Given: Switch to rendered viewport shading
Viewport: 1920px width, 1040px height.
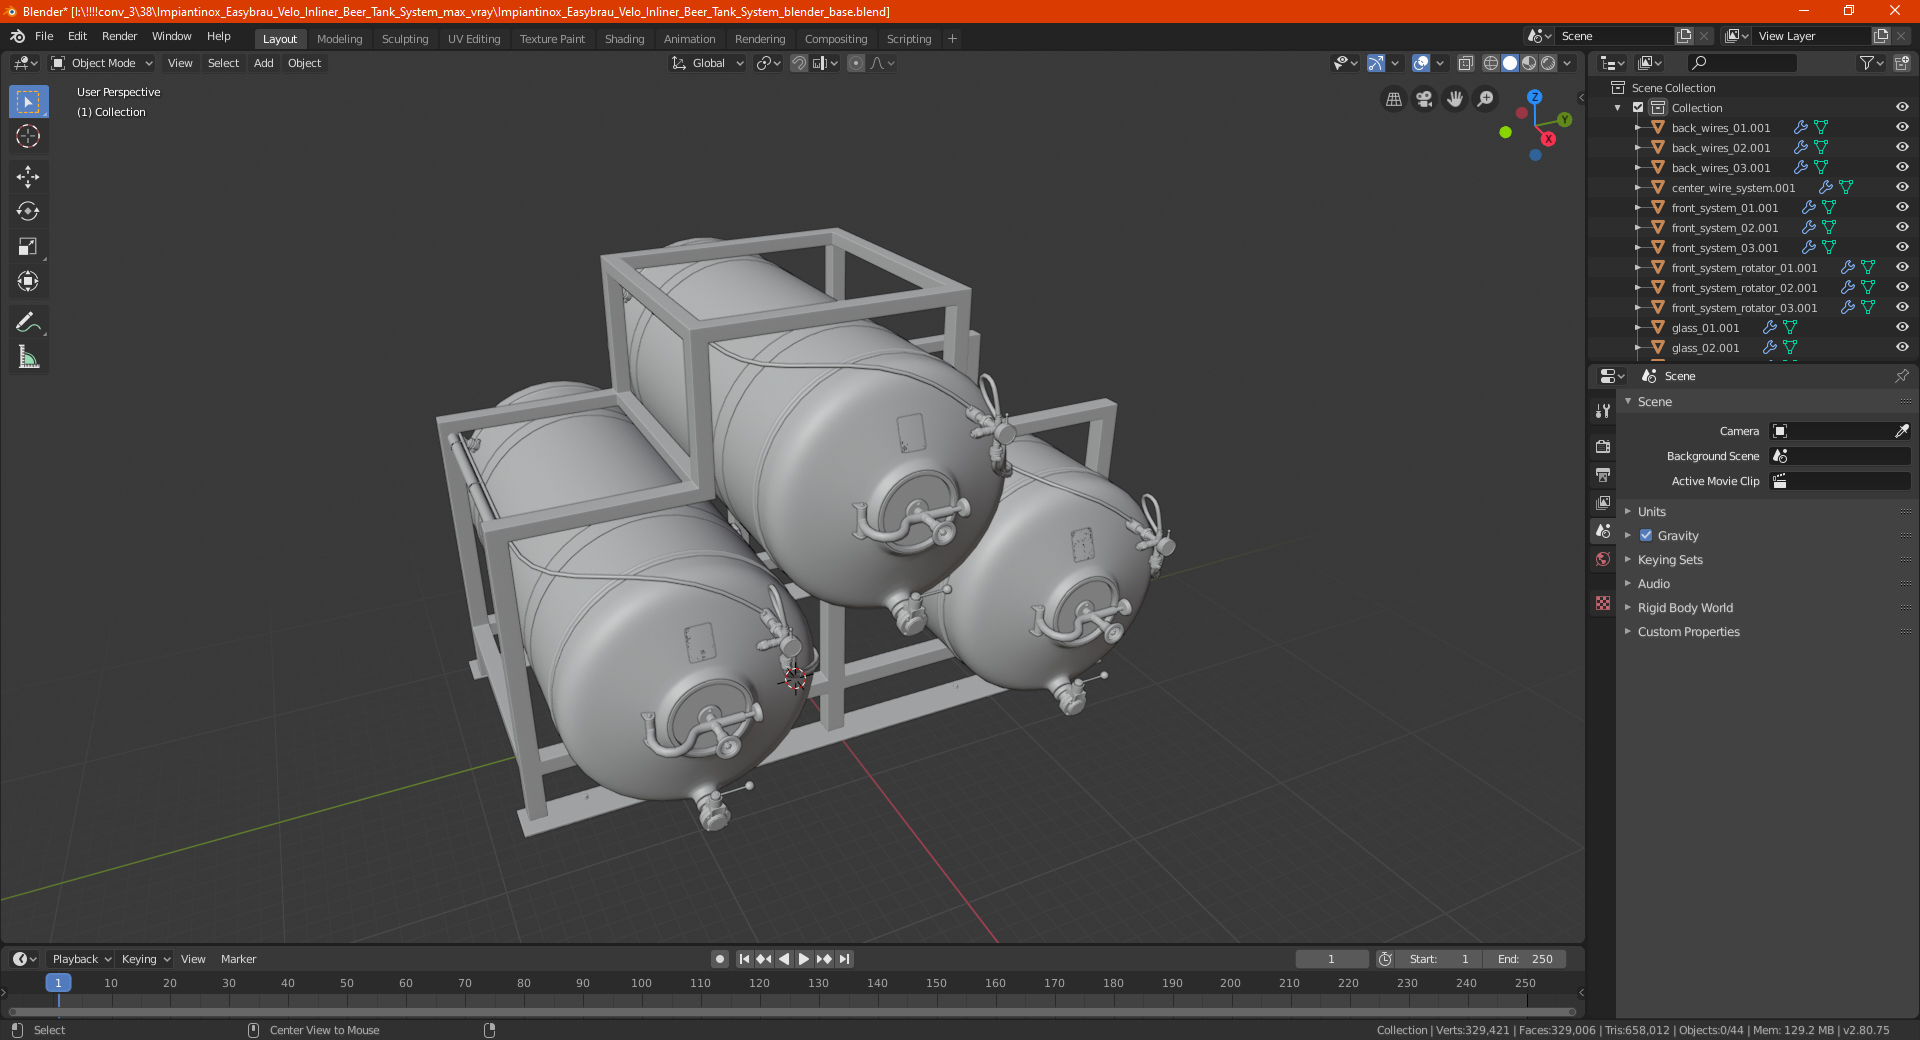Looking at the screenshot, I should click(1548, 63).
